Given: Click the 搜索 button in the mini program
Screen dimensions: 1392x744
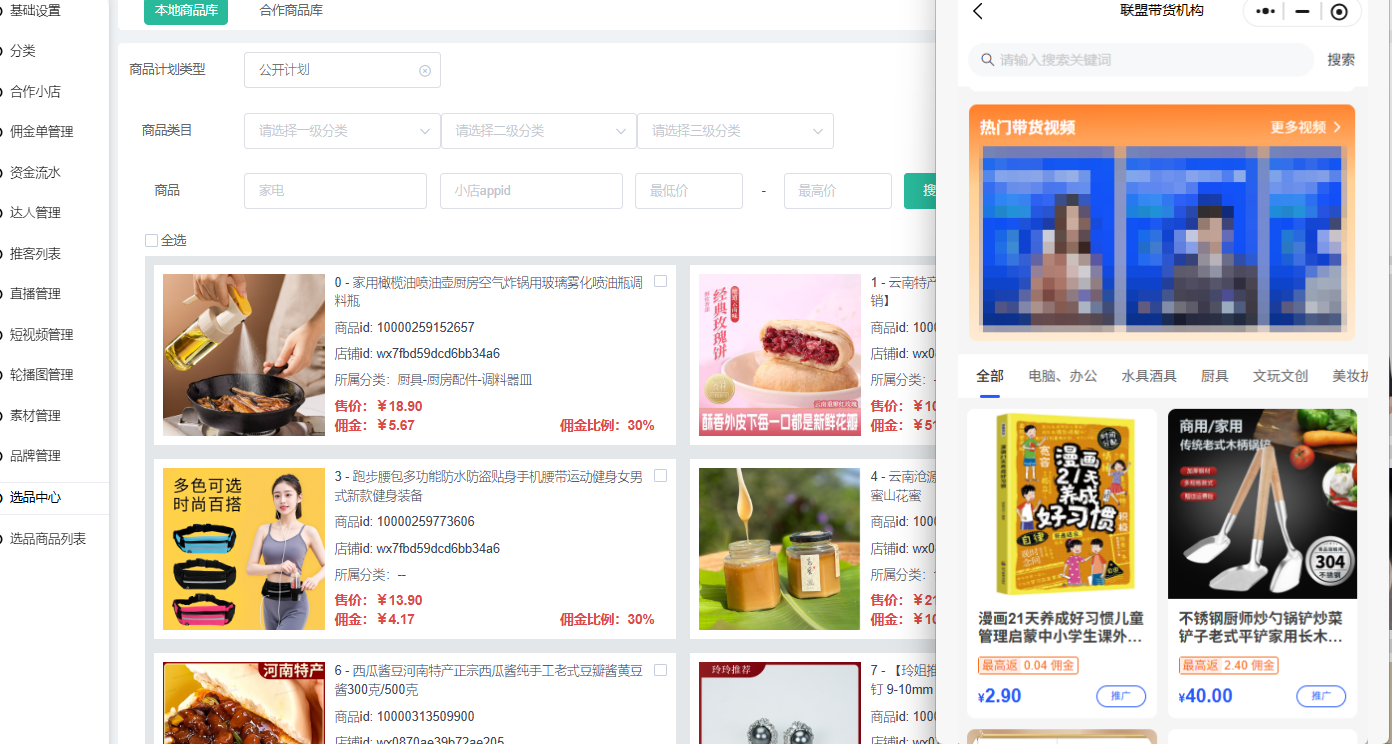Looking at the screenshot, I should pyautogui.click(x=1341, y=60).
